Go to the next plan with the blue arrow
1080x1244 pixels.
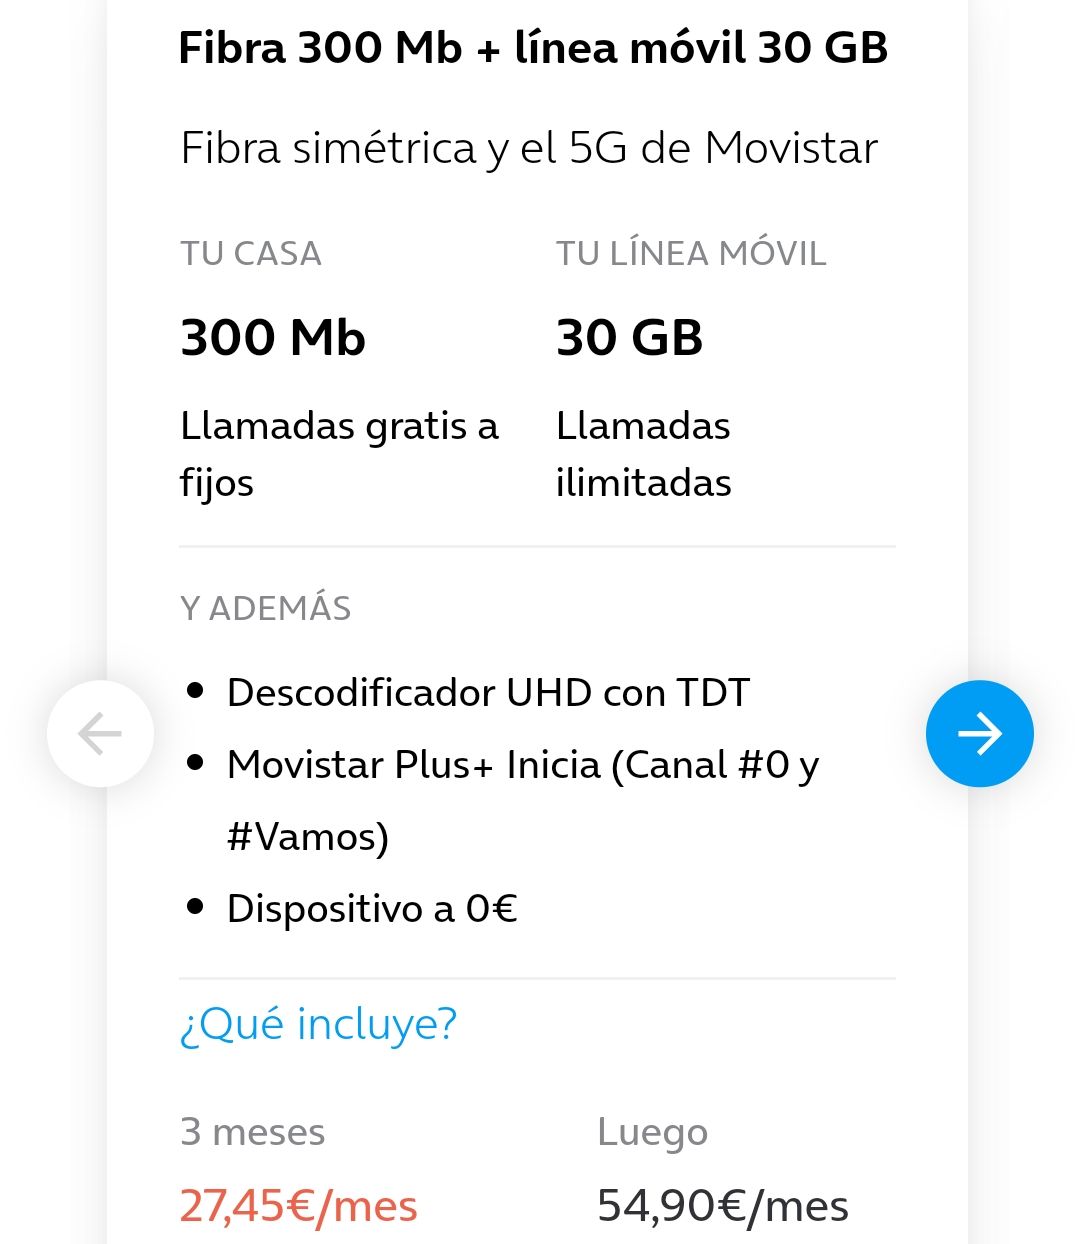tap(979, 733)
